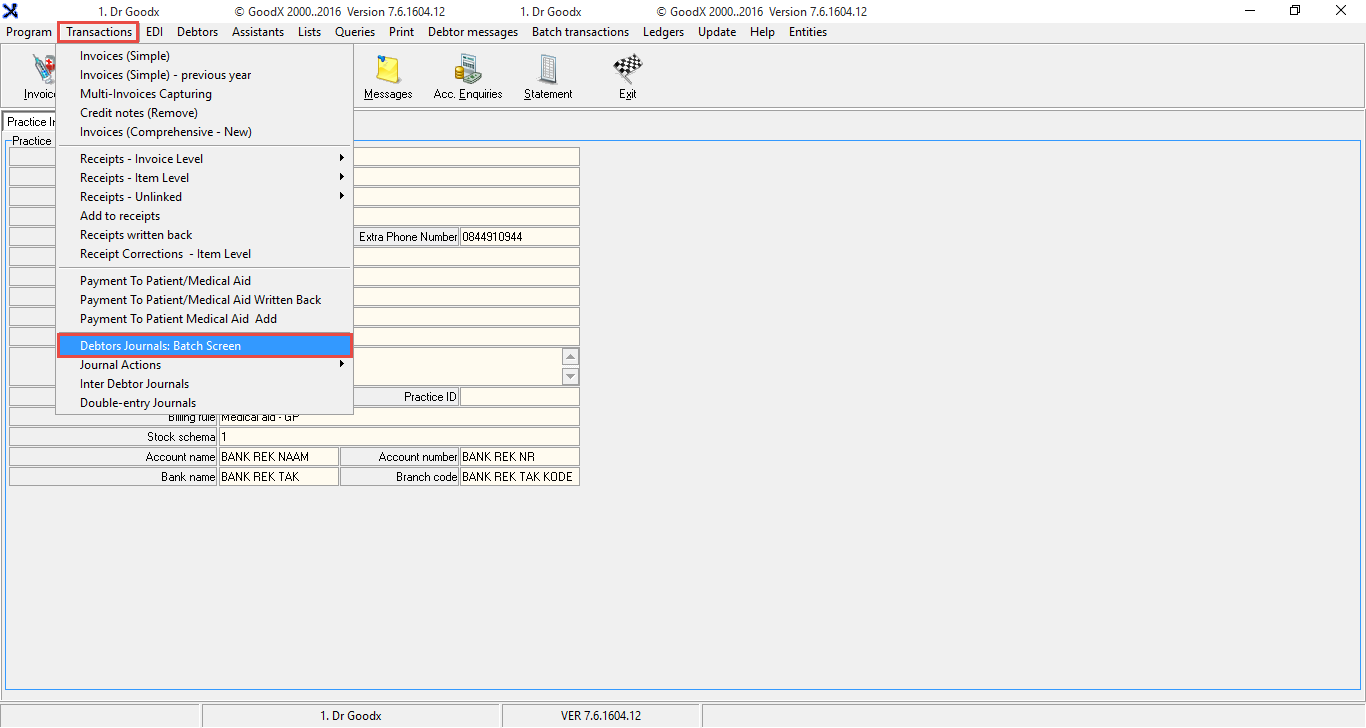Select Credit notes (Remove) option
This screenshot has width=1366, height=728.
pyautogui.click(x=139, y=113)
